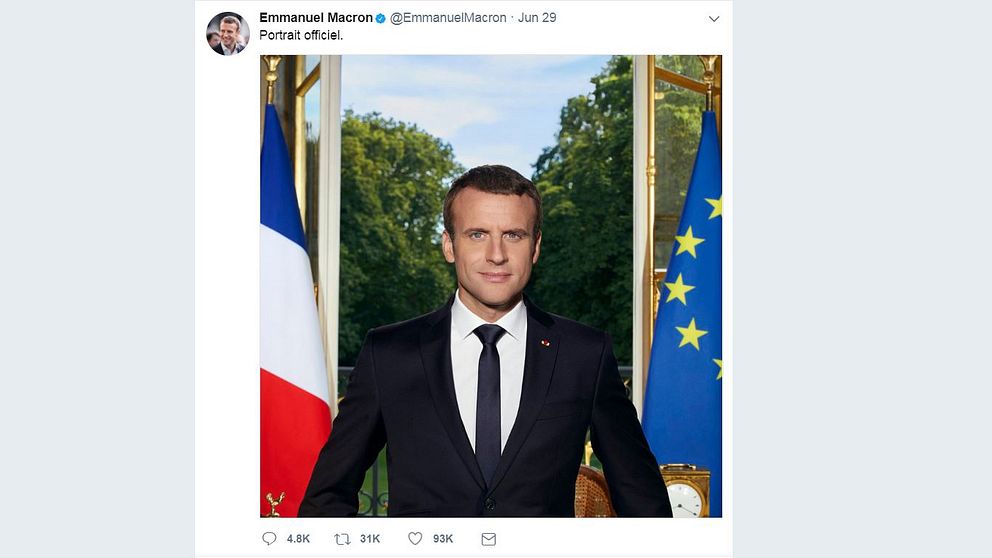992x558 pixels.
Task: Click the 31K retweets count
Action: (370, 539)
